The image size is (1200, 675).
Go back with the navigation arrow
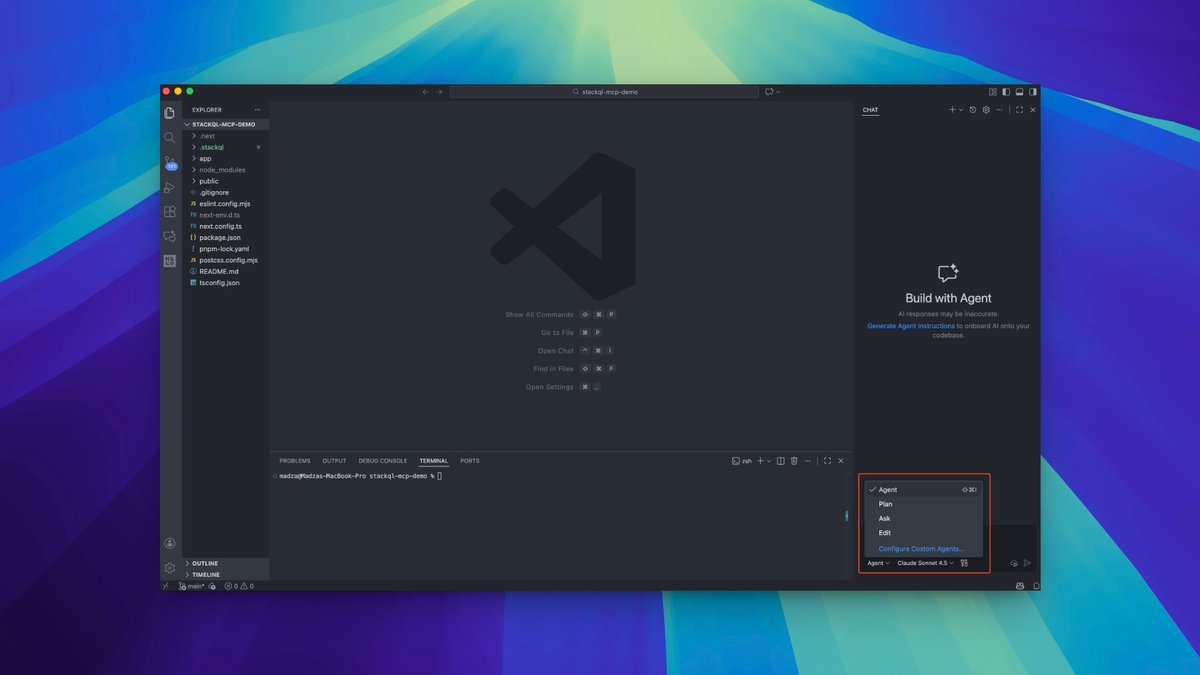(425, 91)
